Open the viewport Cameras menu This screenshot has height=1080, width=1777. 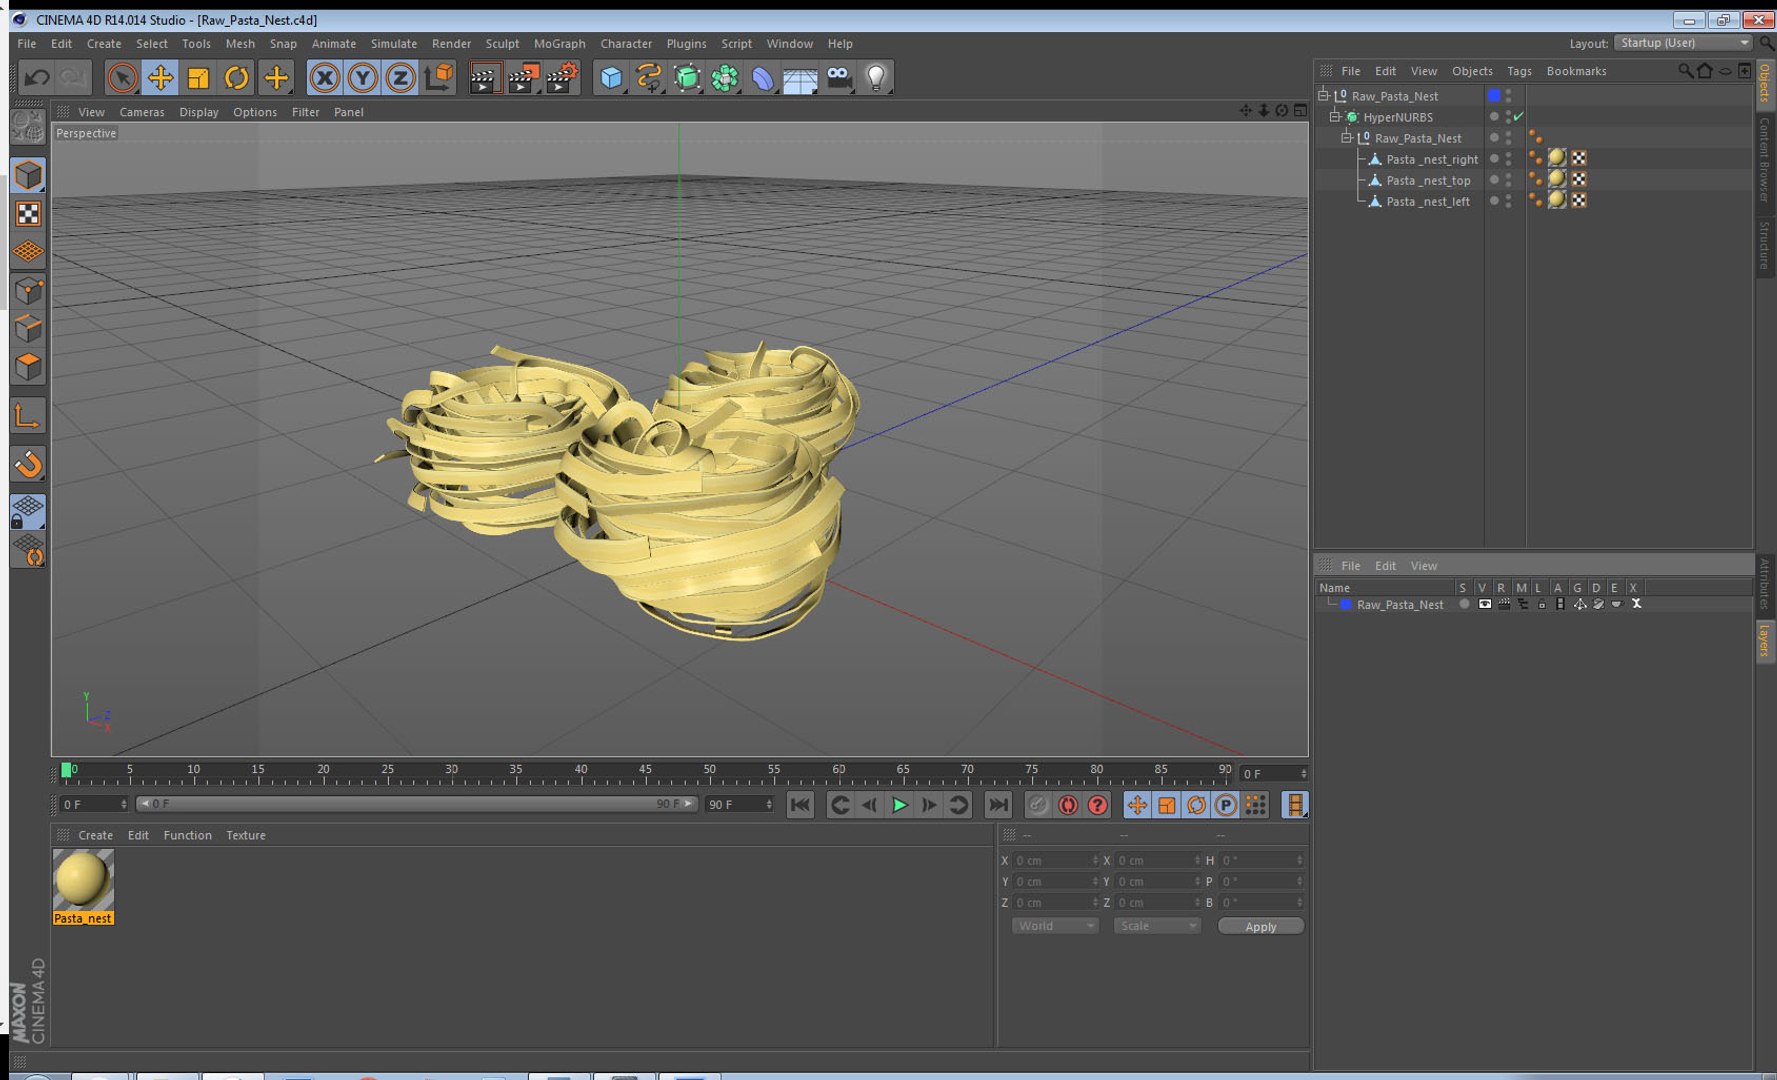142,112
